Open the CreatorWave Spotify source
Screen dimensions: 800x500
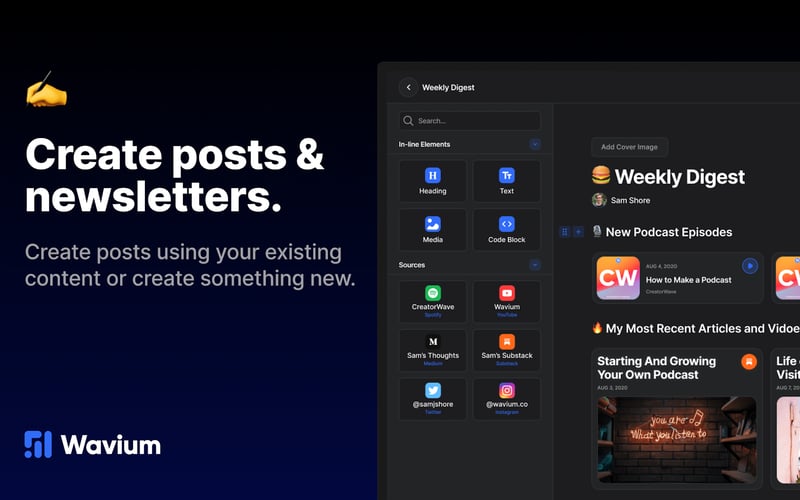click(433, 302)
